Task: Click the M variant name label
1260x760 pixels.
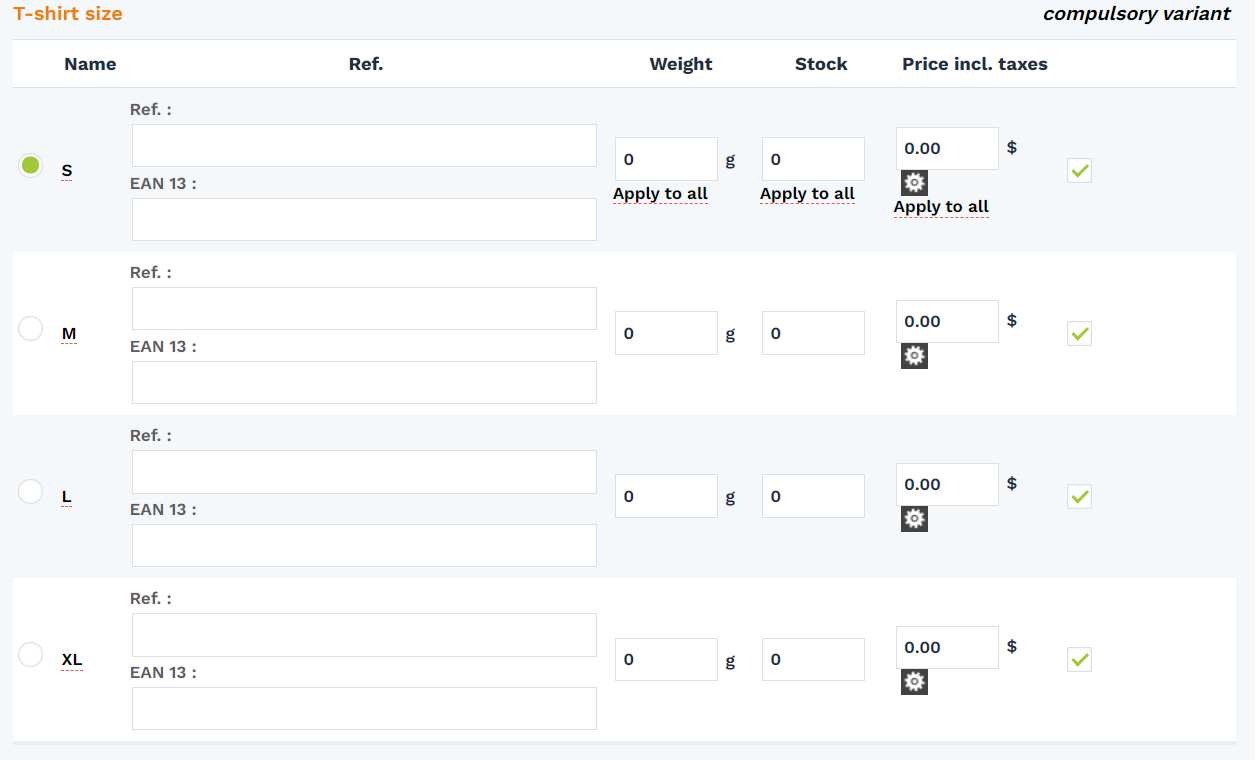Action: pos(69,334)
